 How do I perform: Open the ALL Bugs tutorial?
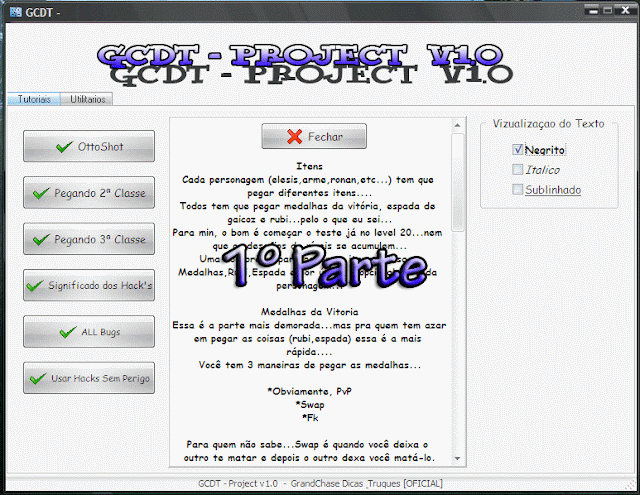coord(89,332)
